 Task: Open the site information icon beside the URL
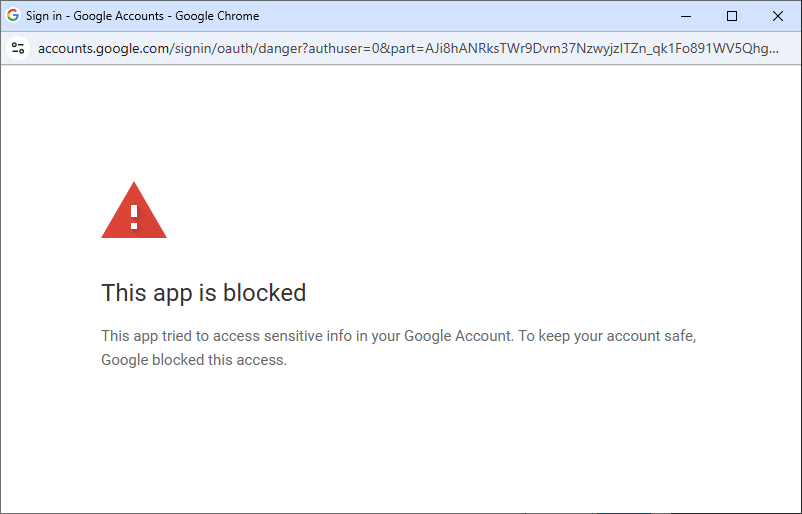coord(18,48)
